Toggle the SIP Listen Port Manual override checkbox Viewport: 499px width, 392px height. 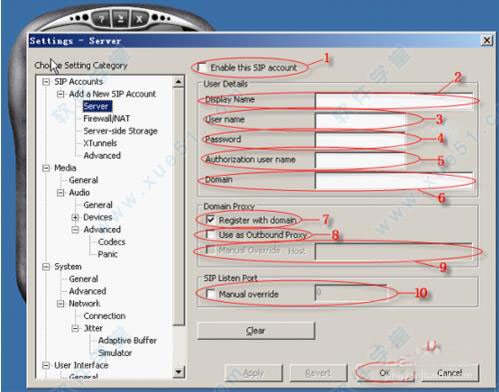210,294
